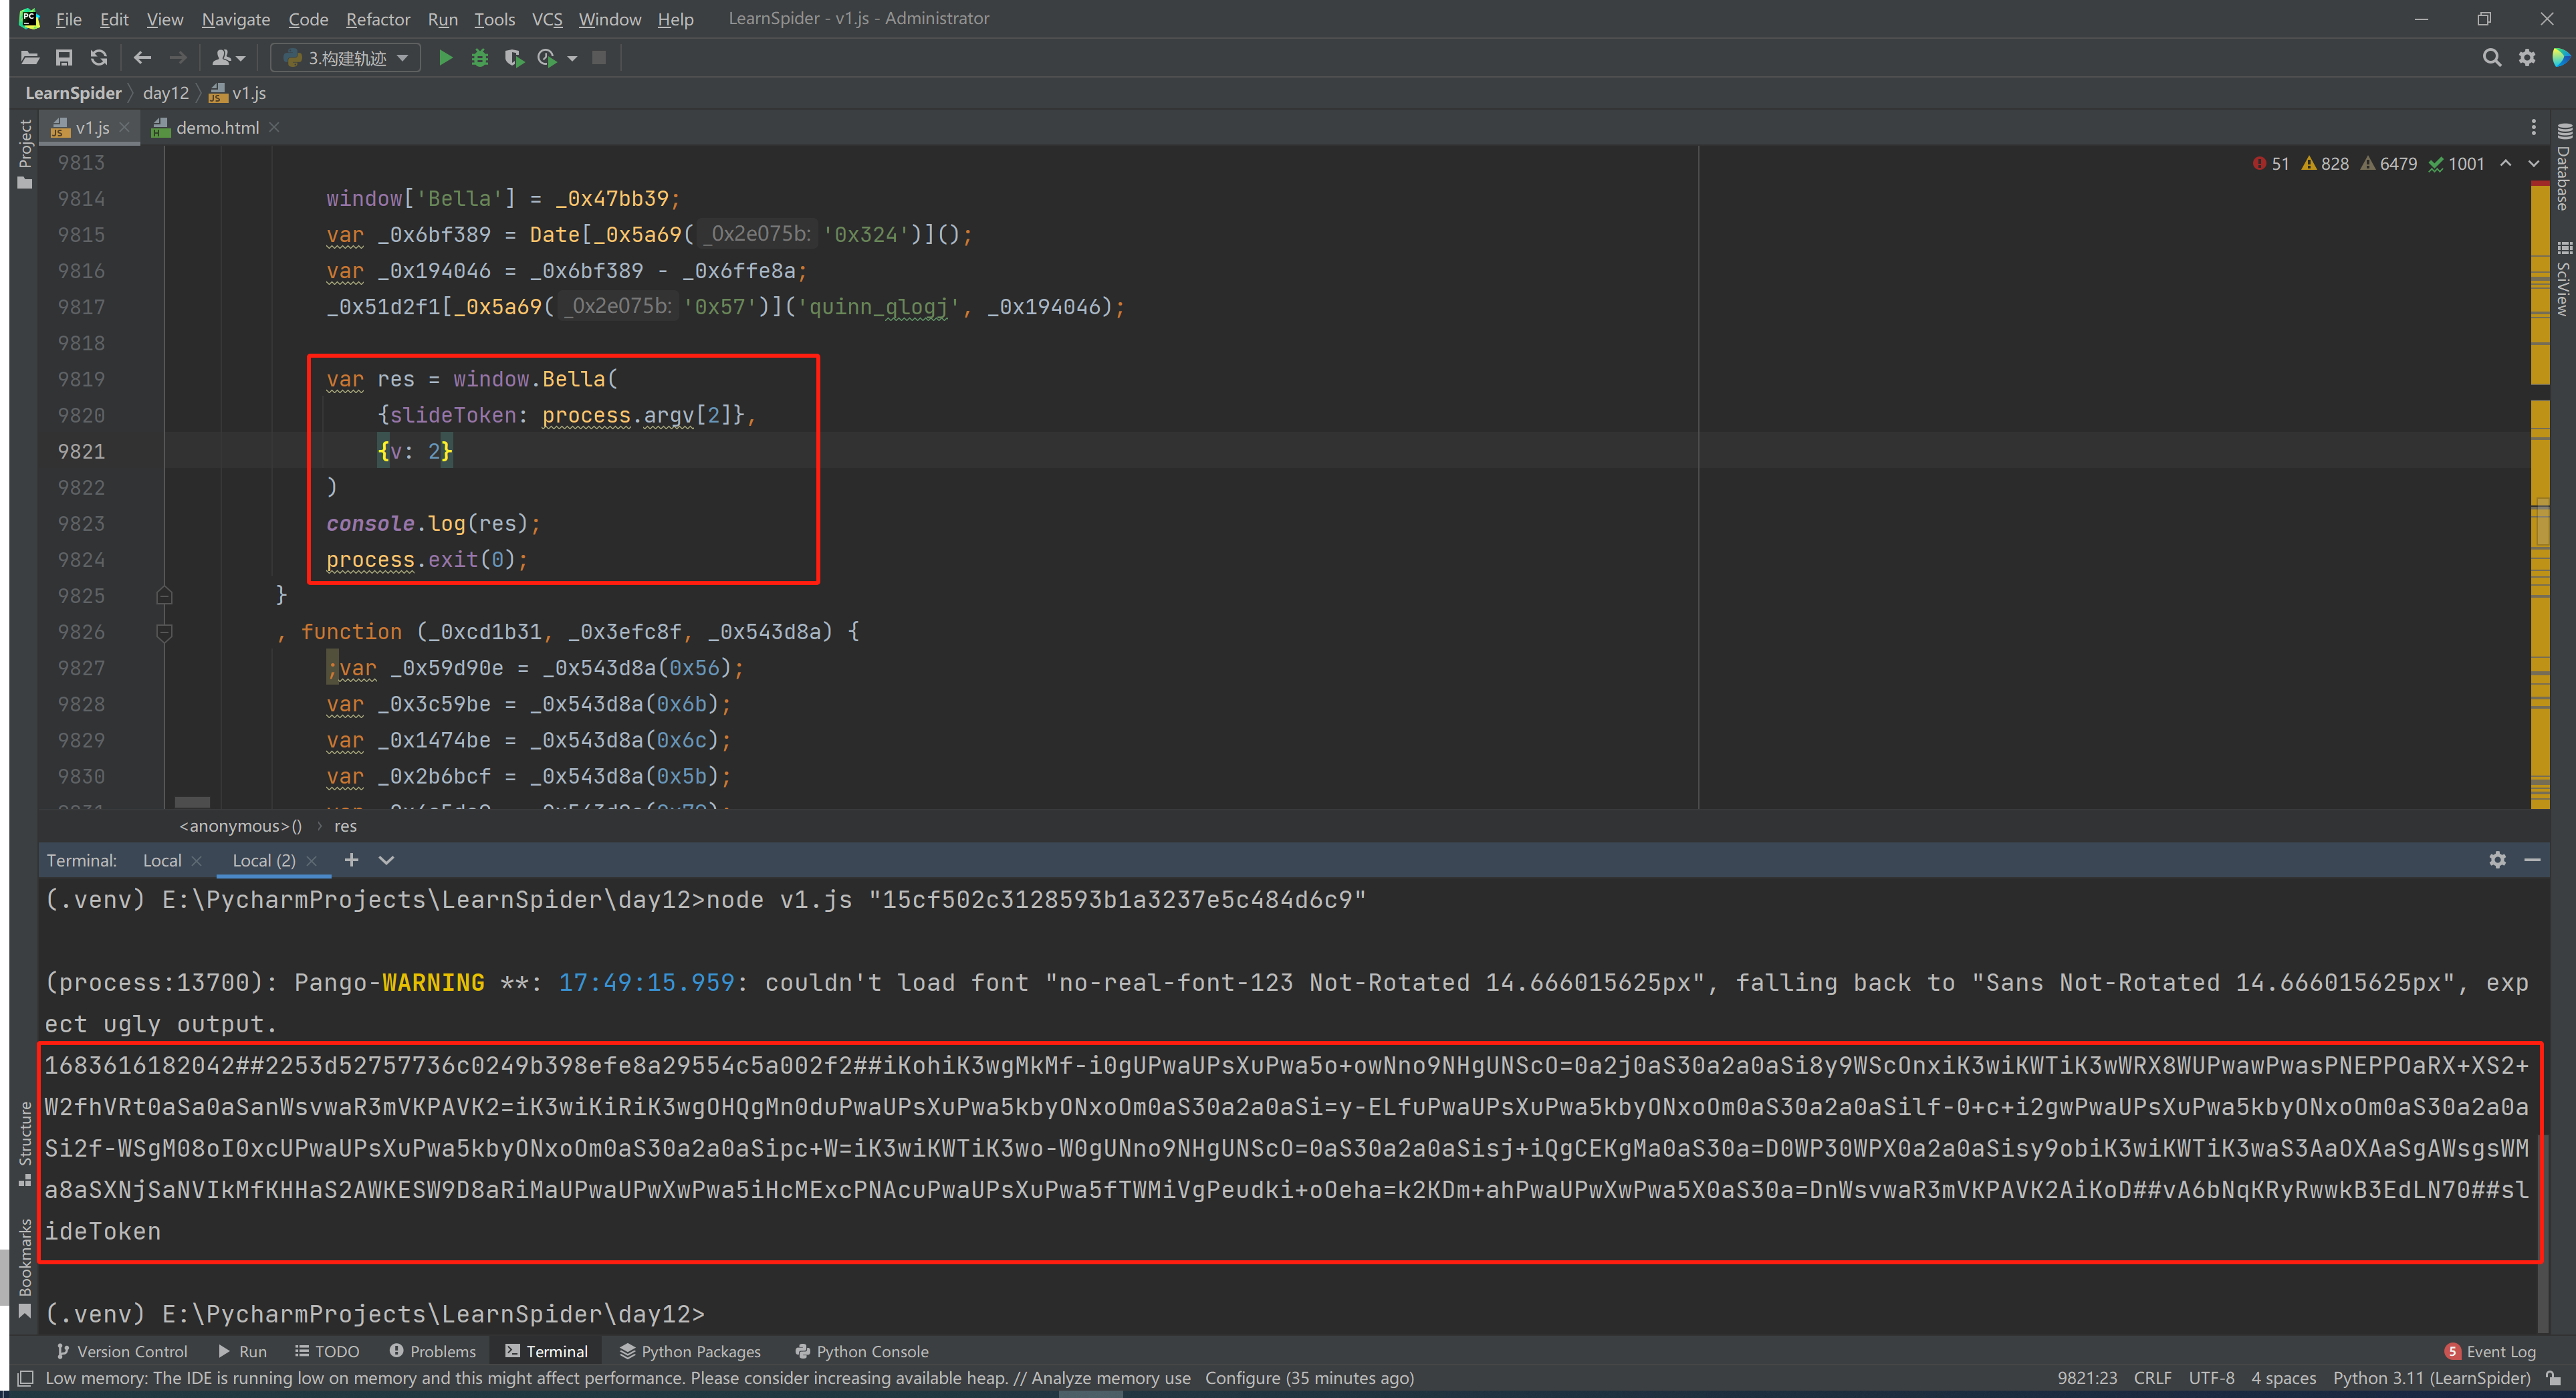Click Python 3.11 interpreter selector

tap(2431, 1378)
